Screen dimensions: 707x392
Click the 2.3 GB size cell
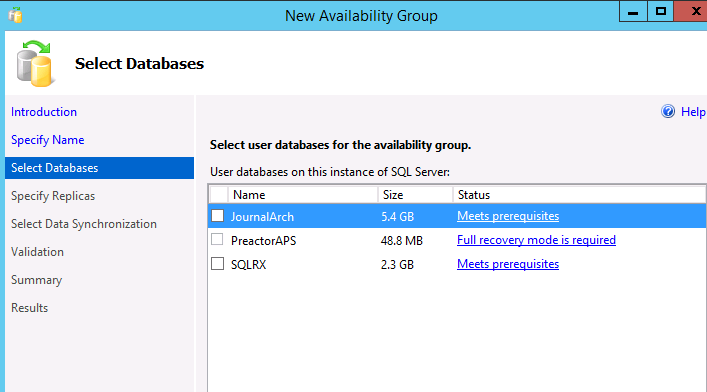[397, 264]
